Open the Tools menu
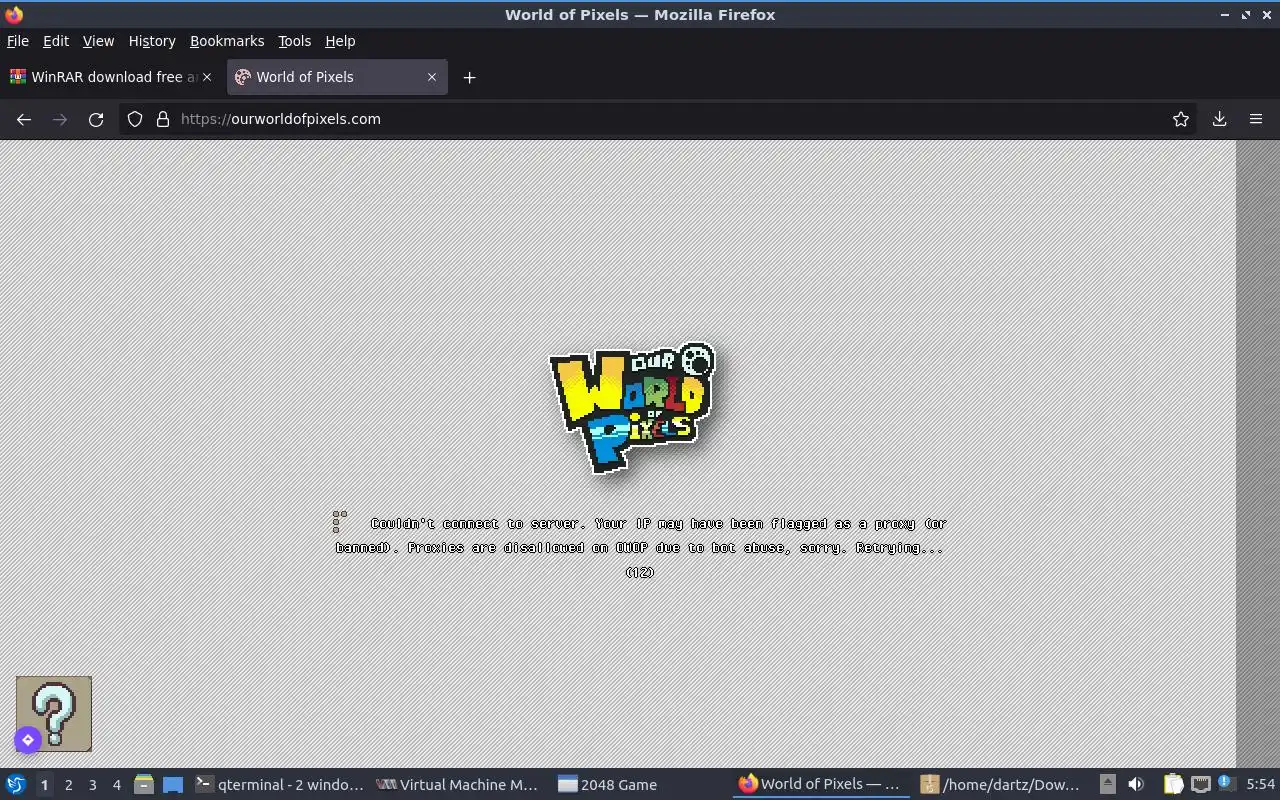The height and width of the screenshot is (800, 1280). point(294,41)
